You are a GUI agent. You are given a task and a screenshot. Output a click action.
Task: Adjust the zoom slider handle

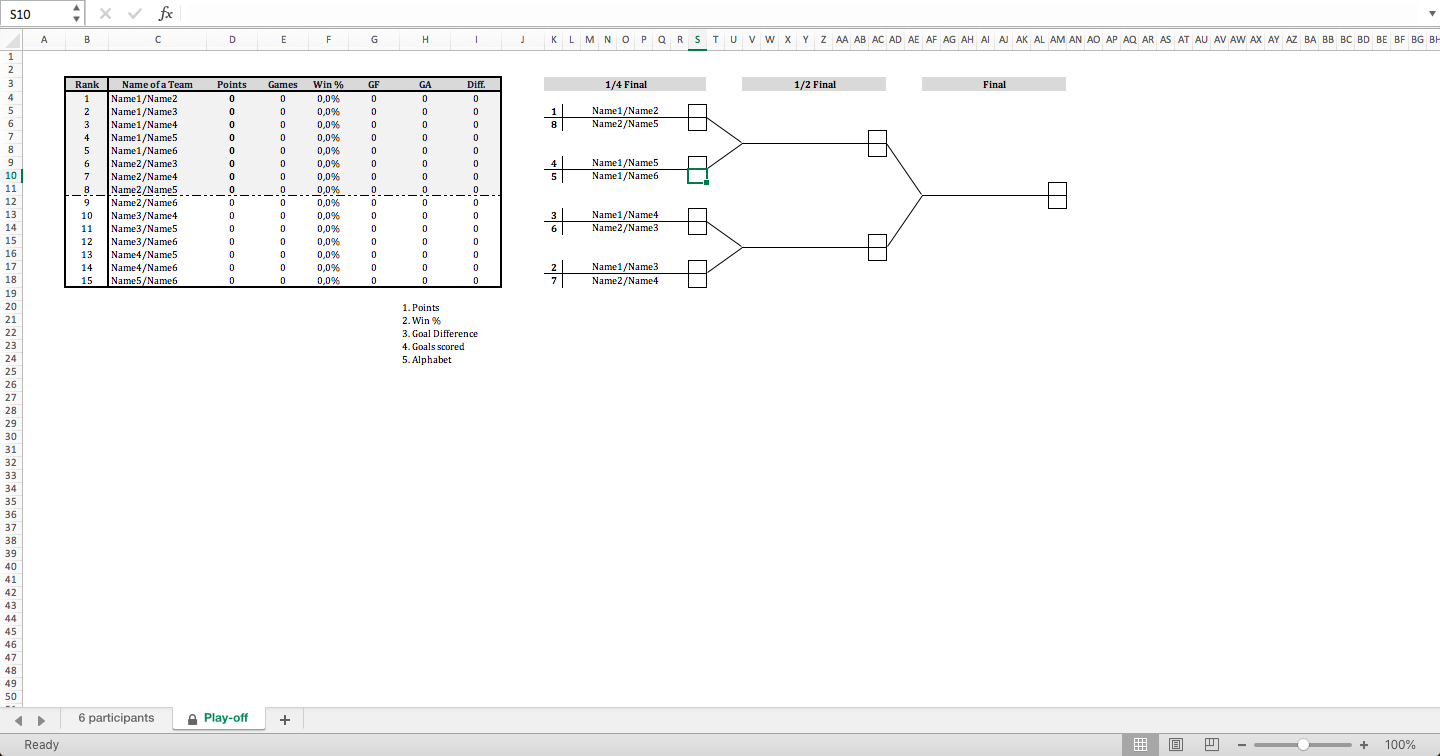point(1302,744)
